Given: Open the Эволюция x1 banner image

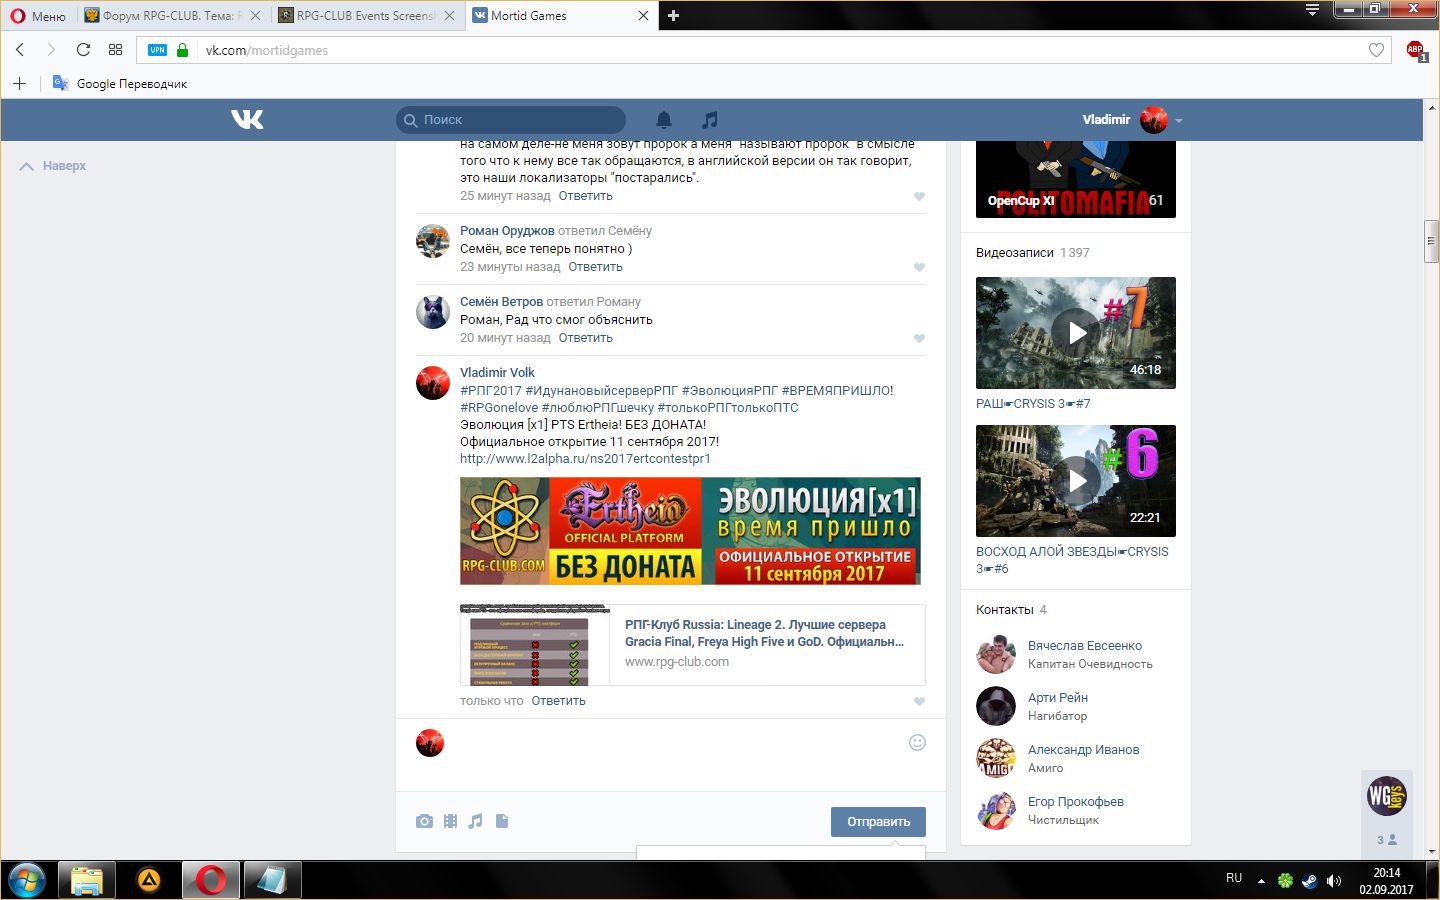Looking at the screenshot, I should click(x=690, y=531).
